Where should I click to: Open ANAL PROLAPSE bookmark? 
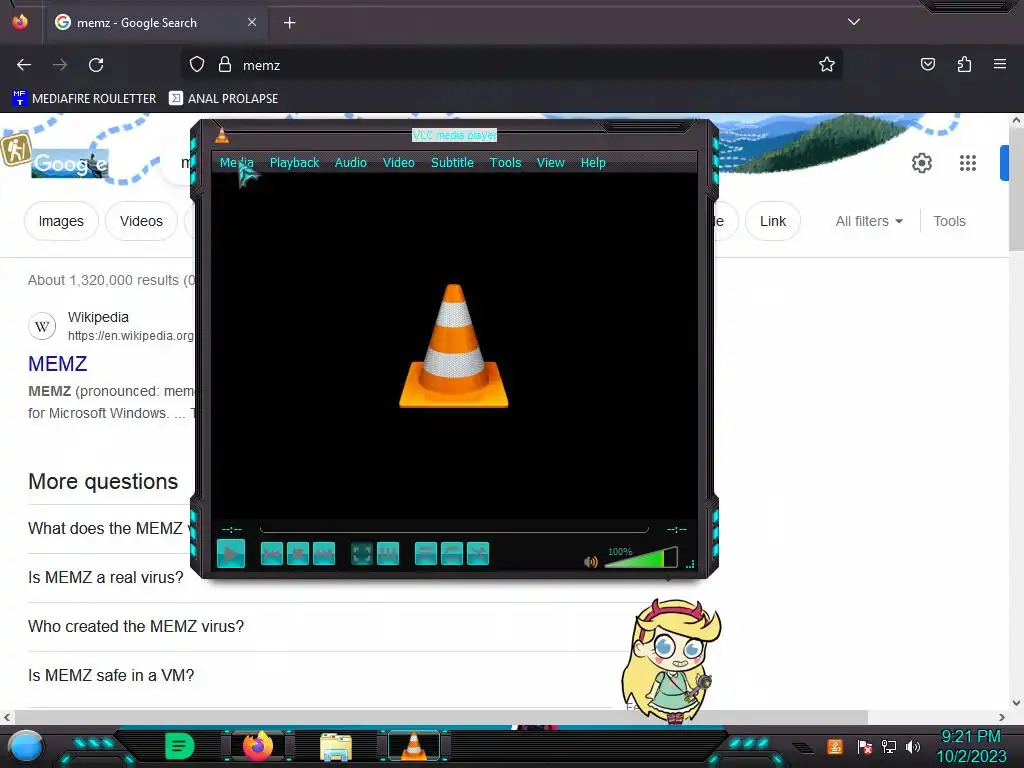(223, 99)
